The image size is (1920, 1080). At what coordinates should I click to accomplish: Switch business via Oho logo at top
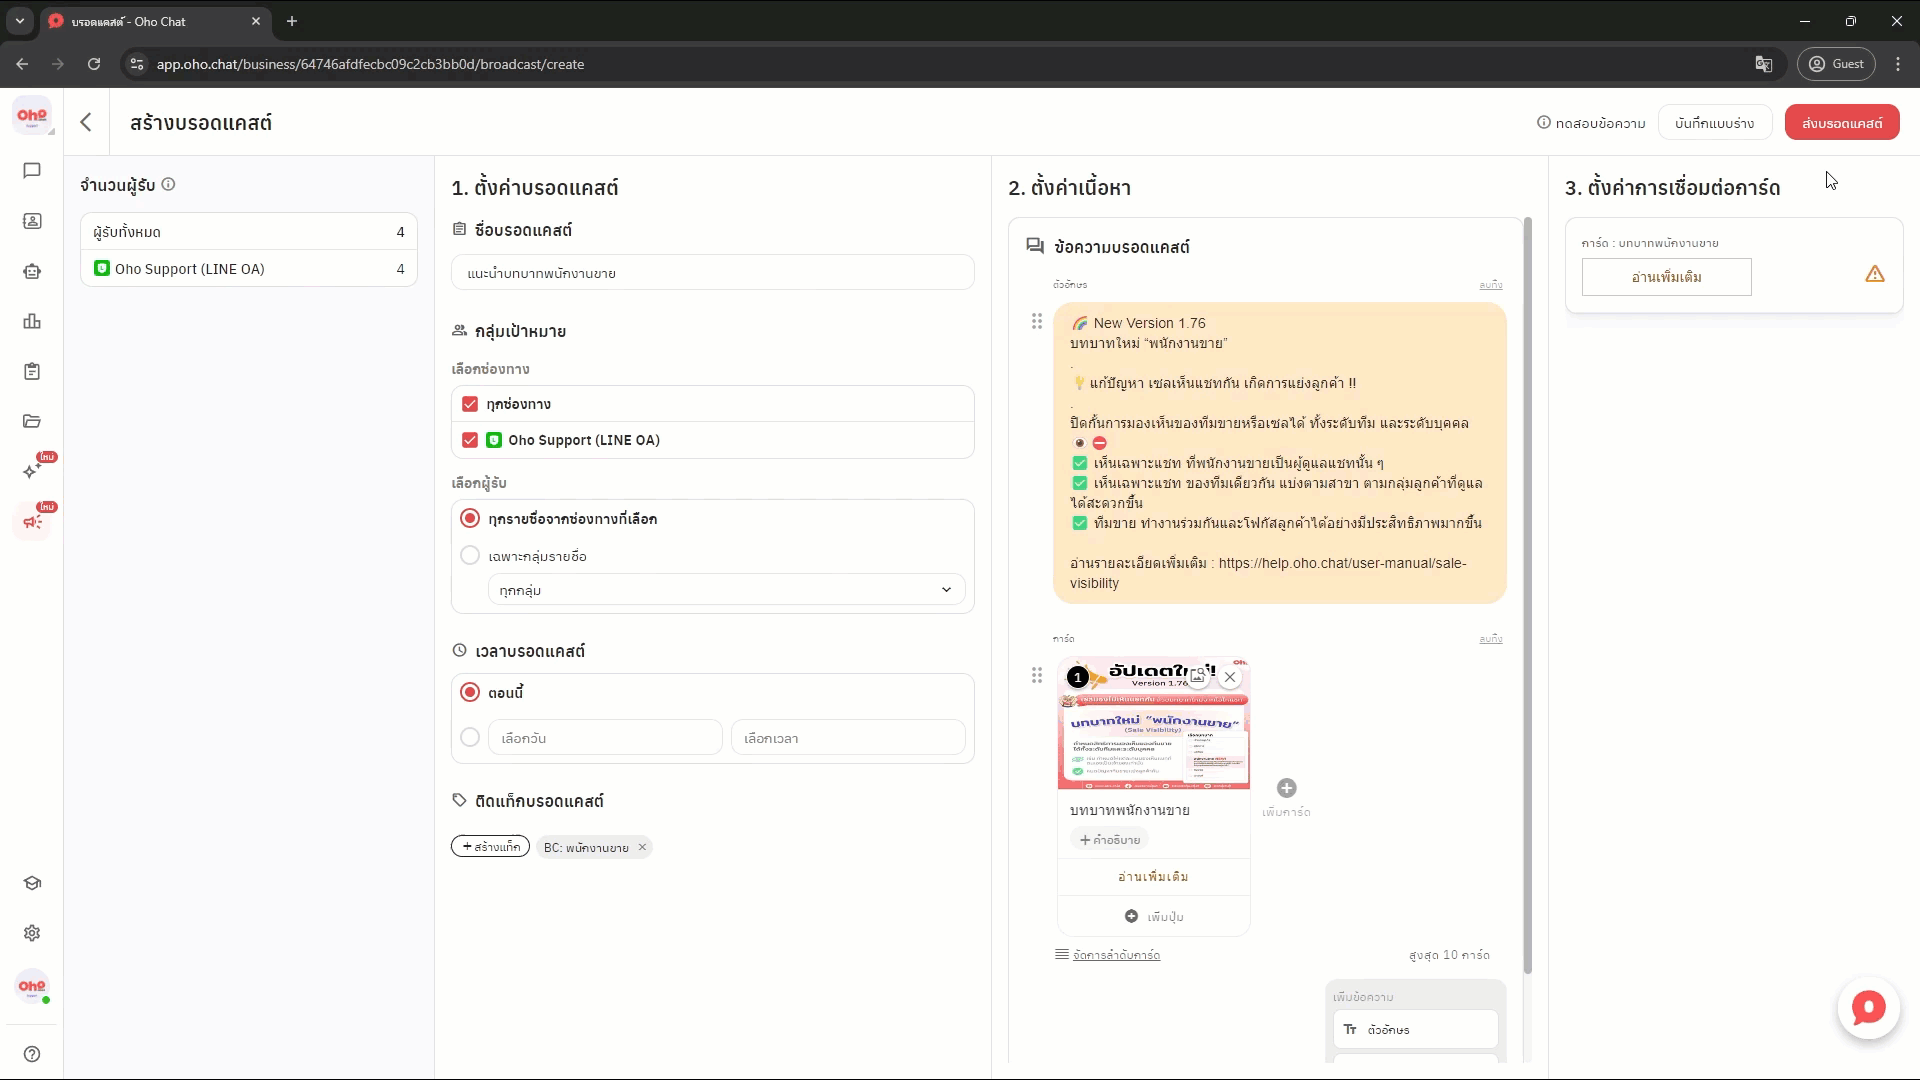pos(32,116)
